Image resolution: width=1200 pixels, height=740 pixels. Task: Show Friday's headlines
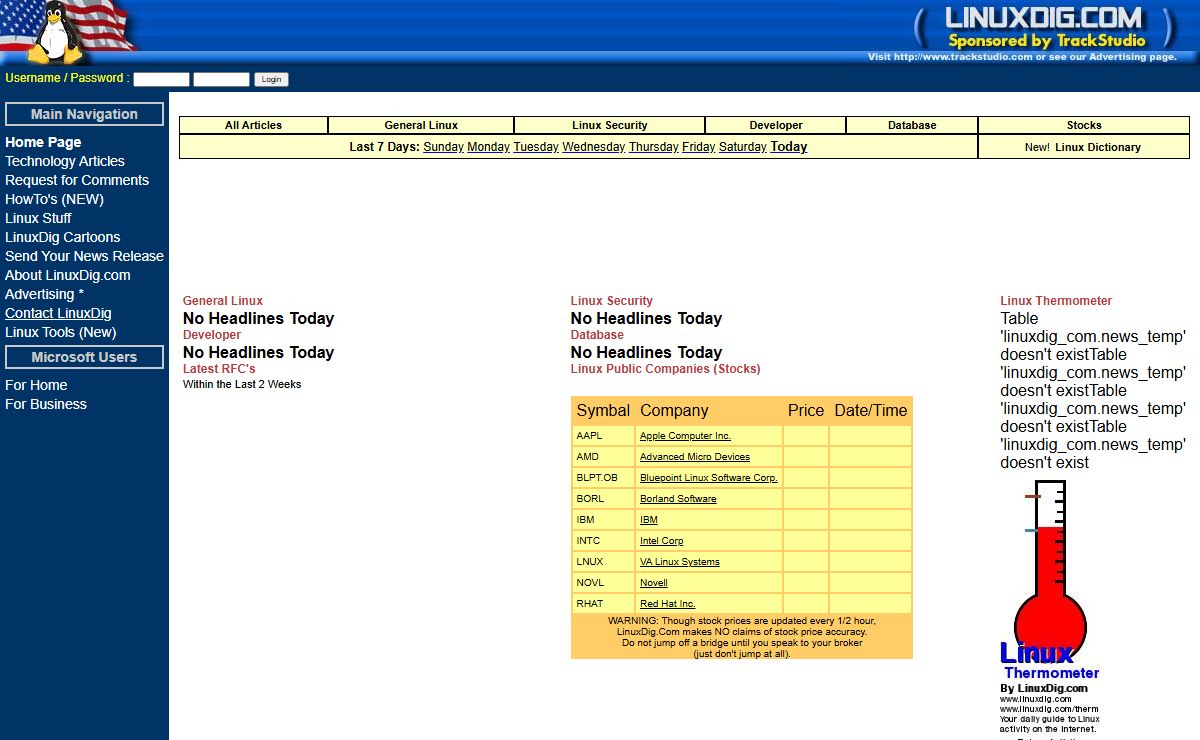(x=699, y=147)
